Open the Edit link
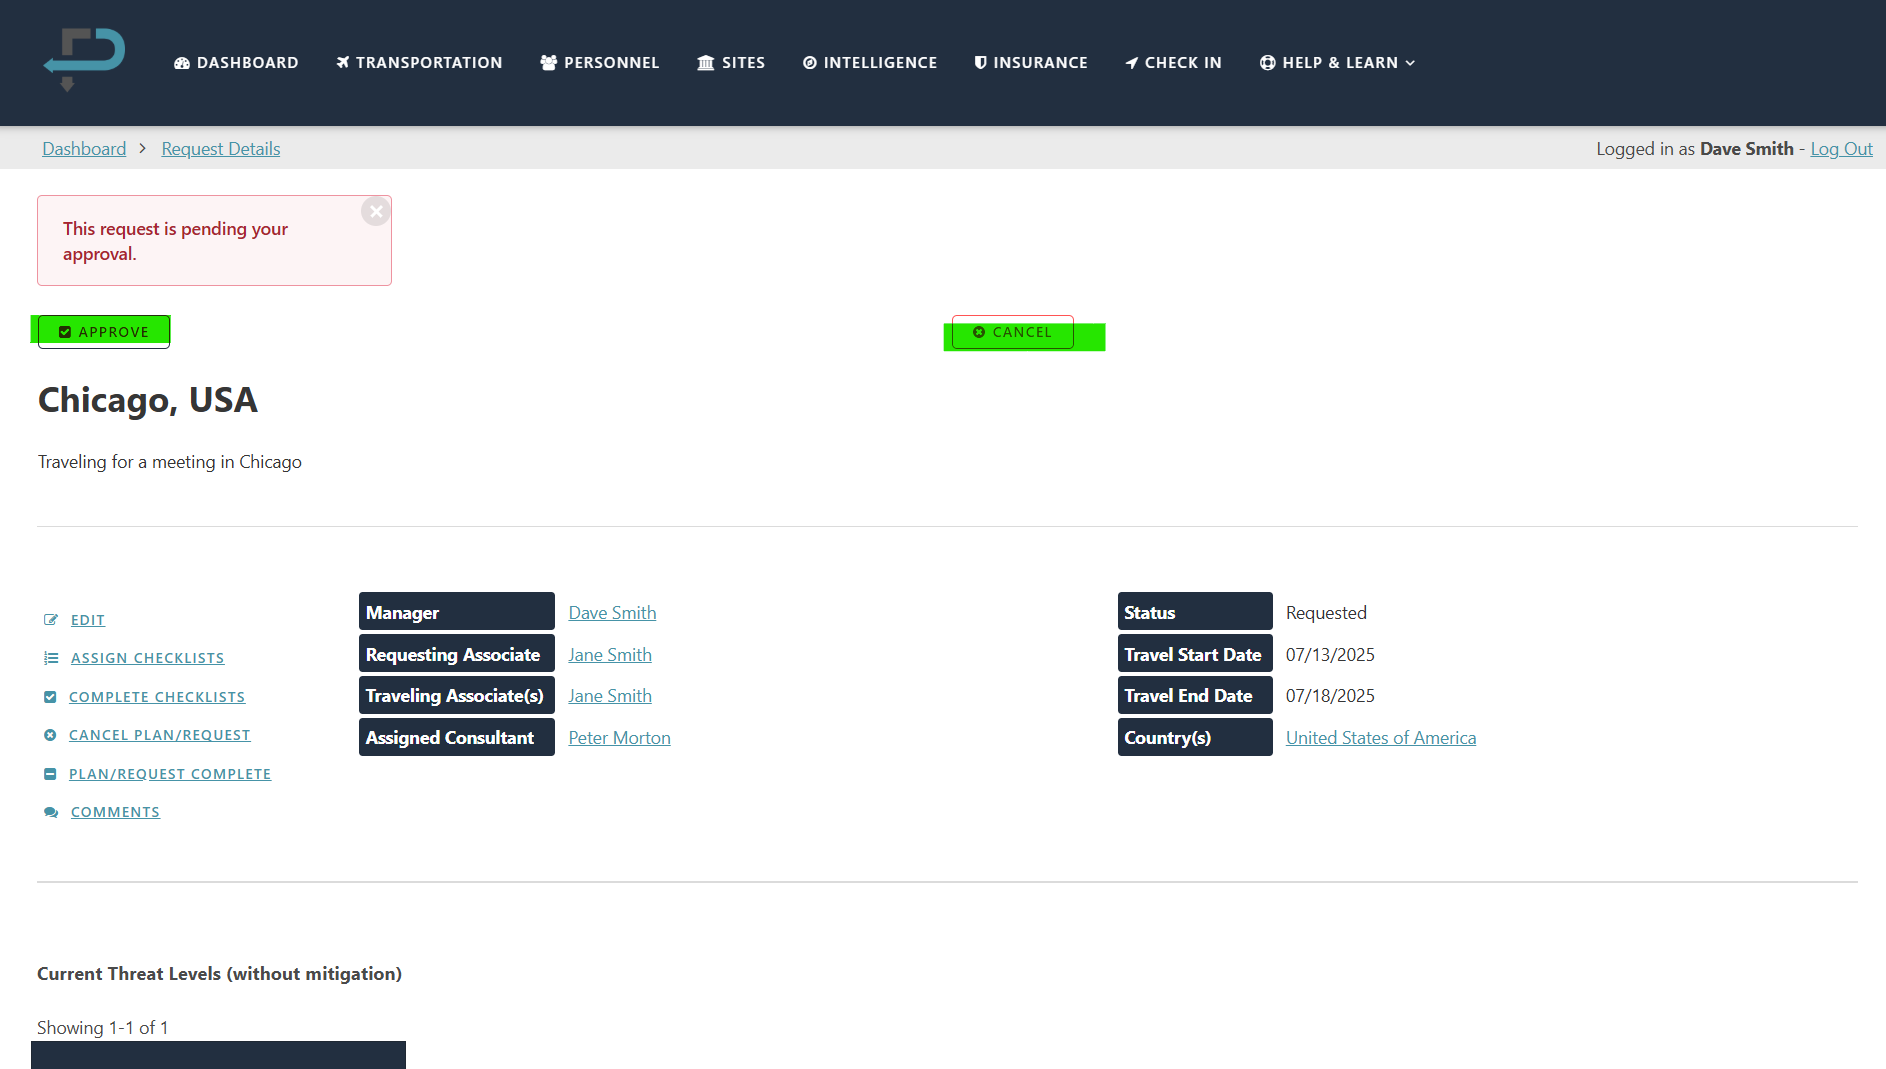 (88, 620)
